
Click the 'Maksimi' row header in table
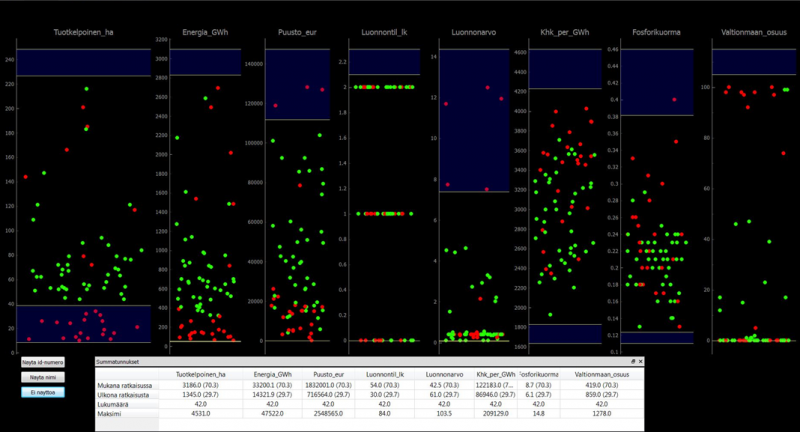125,414
